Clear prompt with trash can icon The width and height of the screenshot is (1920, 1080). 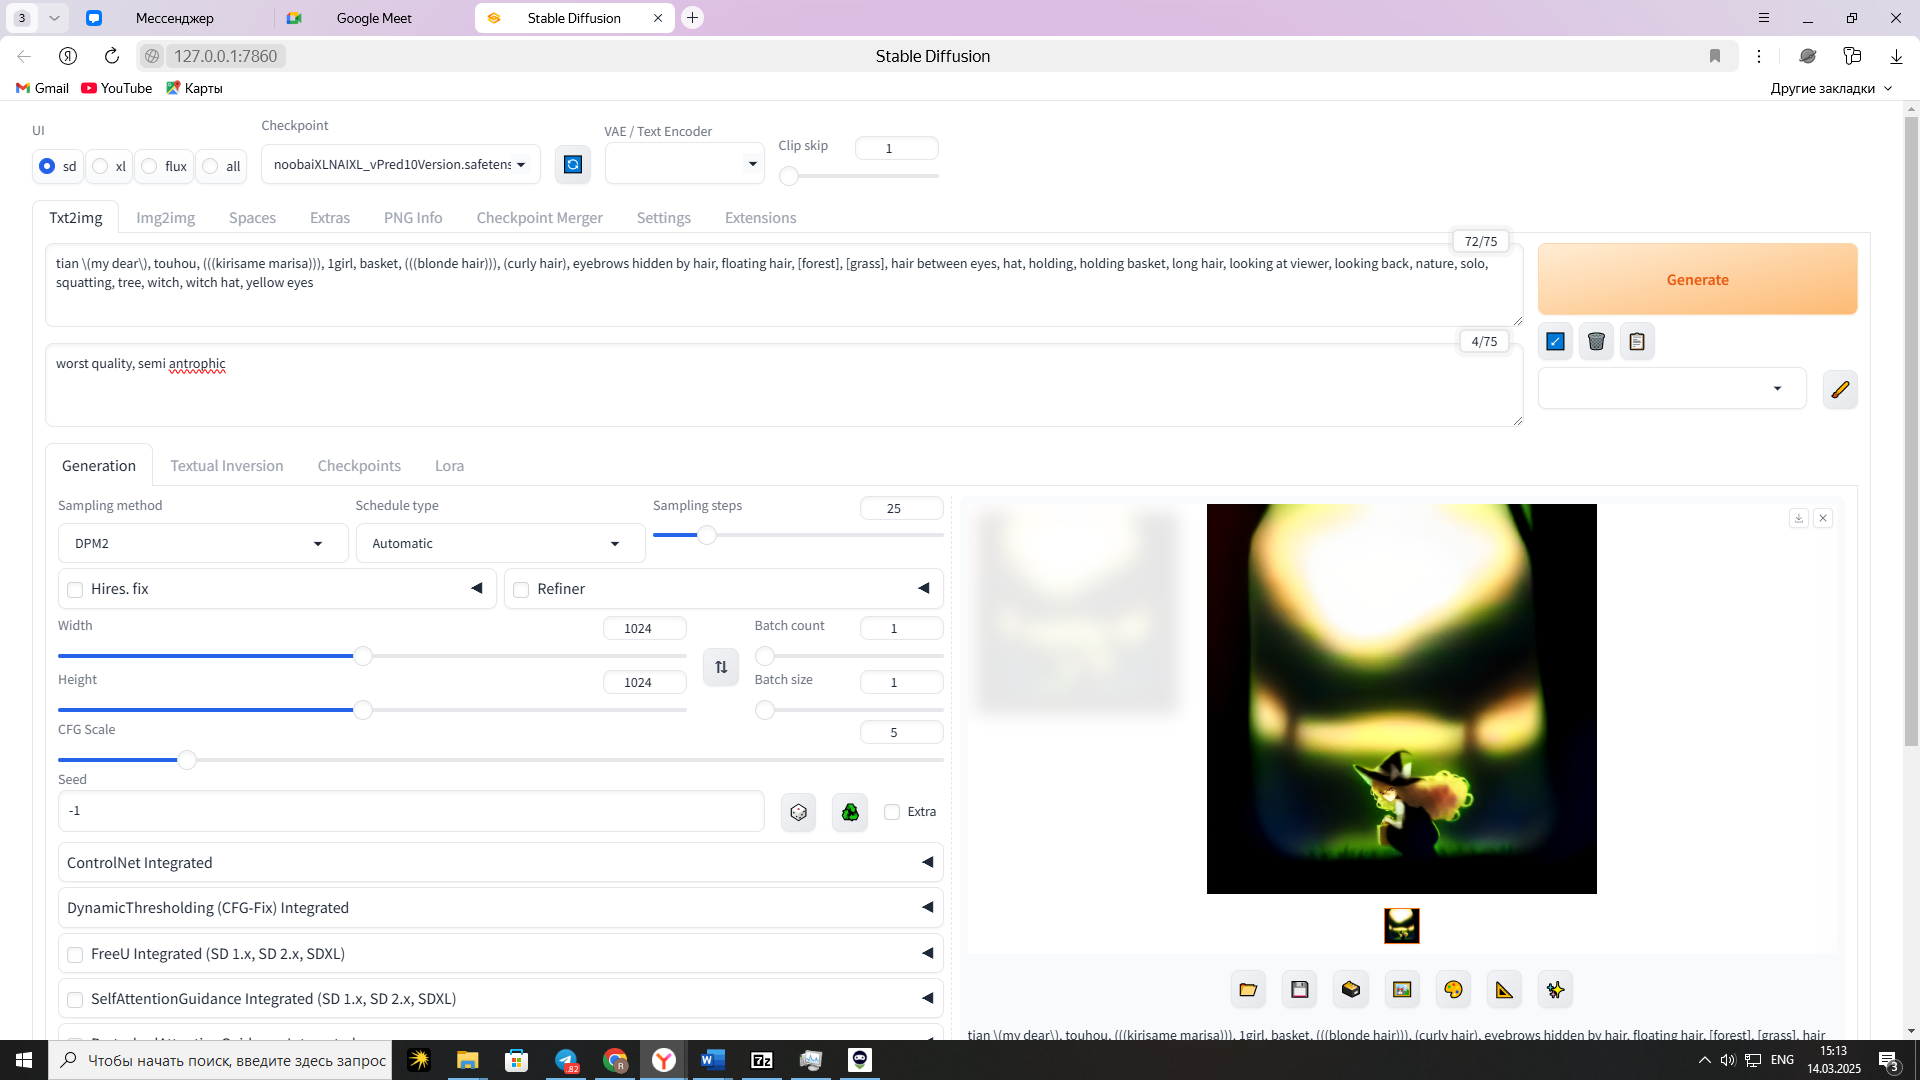coord(1597,342)
